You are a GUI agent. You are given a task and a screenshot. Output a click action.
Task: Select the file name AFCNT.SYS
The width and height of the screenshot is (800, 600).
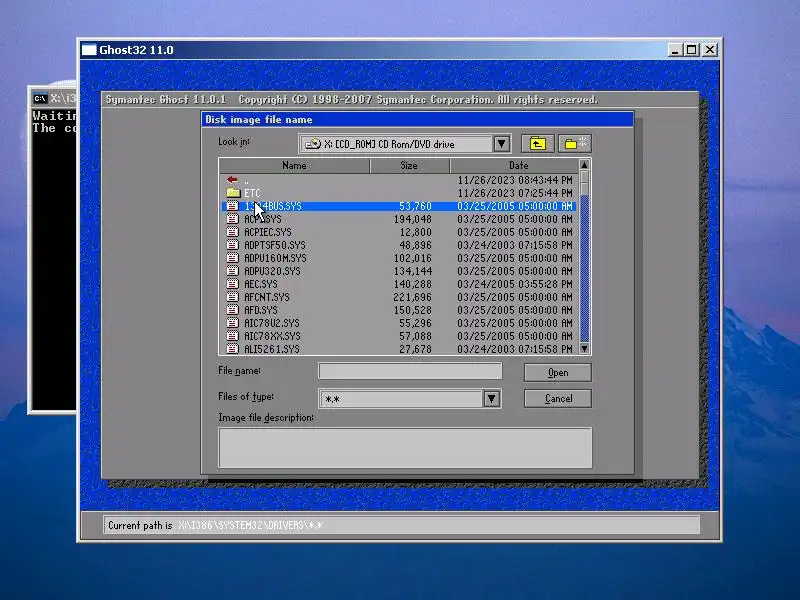click(267, 297)
